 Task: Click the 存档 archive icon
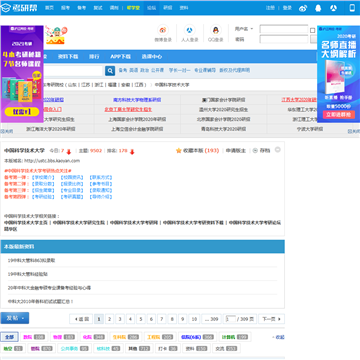(x=255, y=151)
